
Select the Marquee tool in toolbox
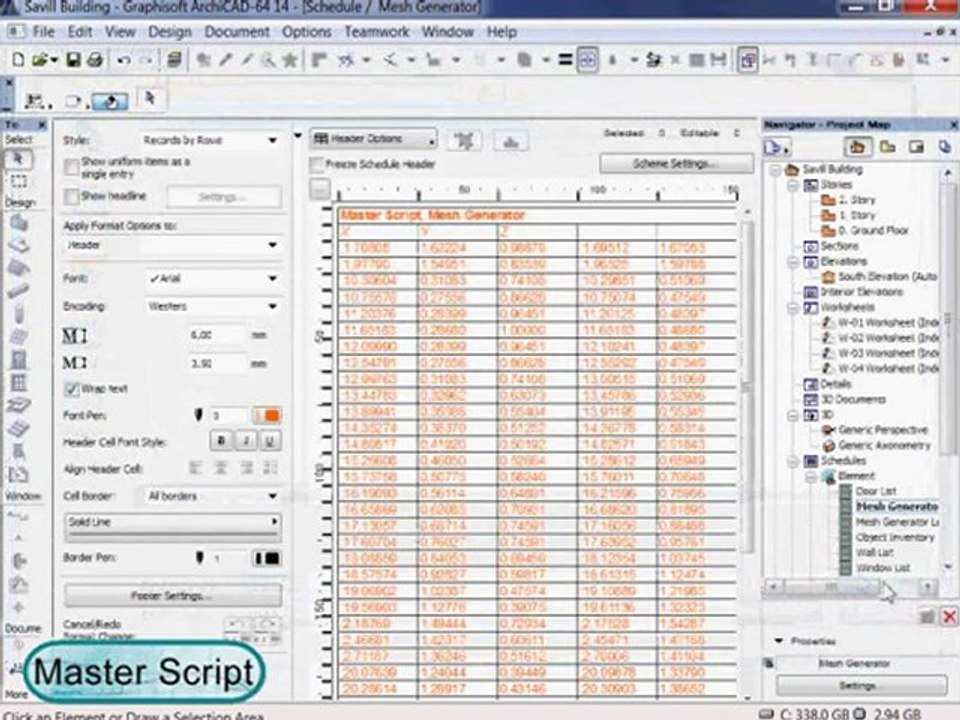(x=18, y=181)
